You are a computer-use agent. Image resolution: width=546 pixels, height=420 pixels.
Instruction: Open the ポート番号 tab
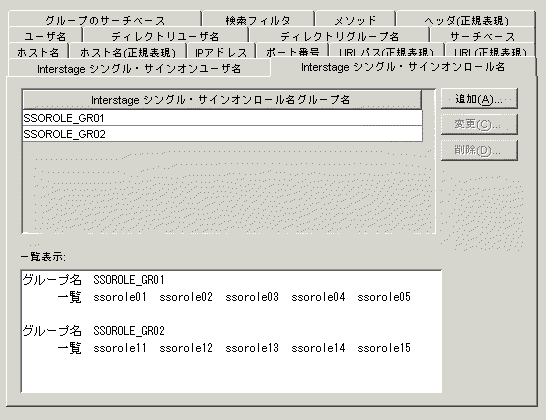(293, 51)
